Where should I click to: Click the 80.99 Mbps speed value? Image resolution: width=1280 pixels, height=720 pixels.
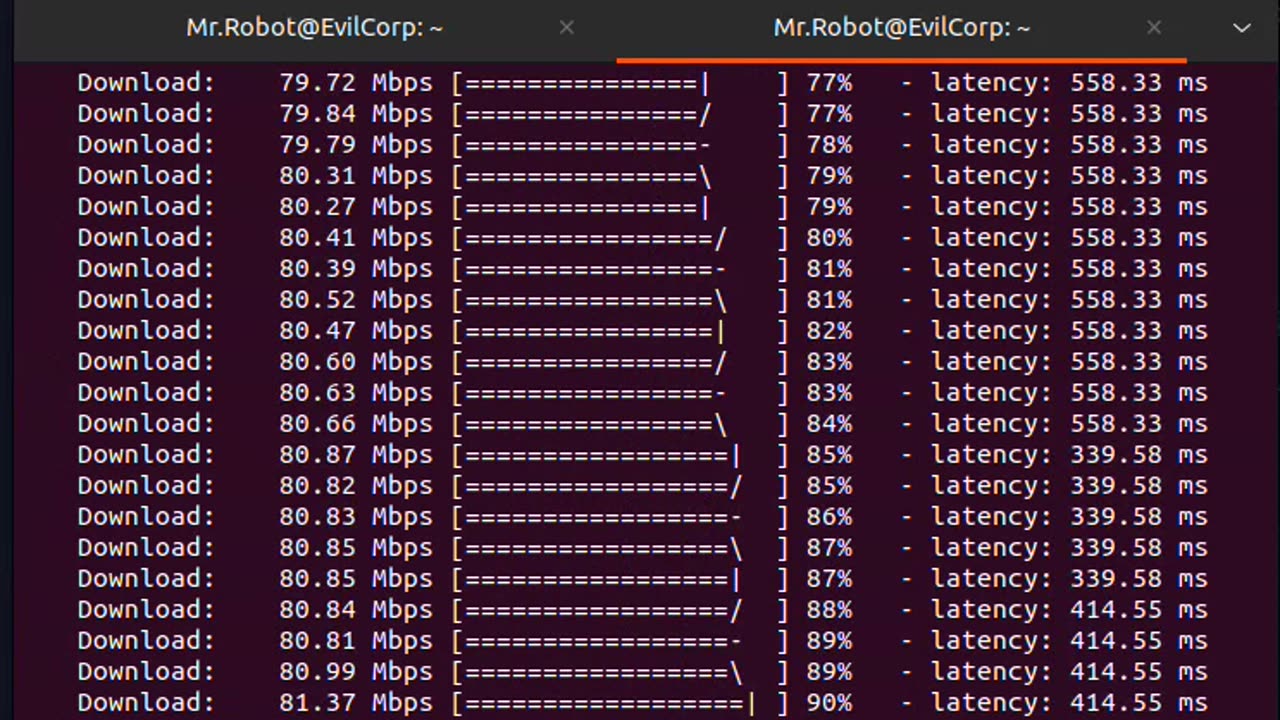[x=356, y=672]
